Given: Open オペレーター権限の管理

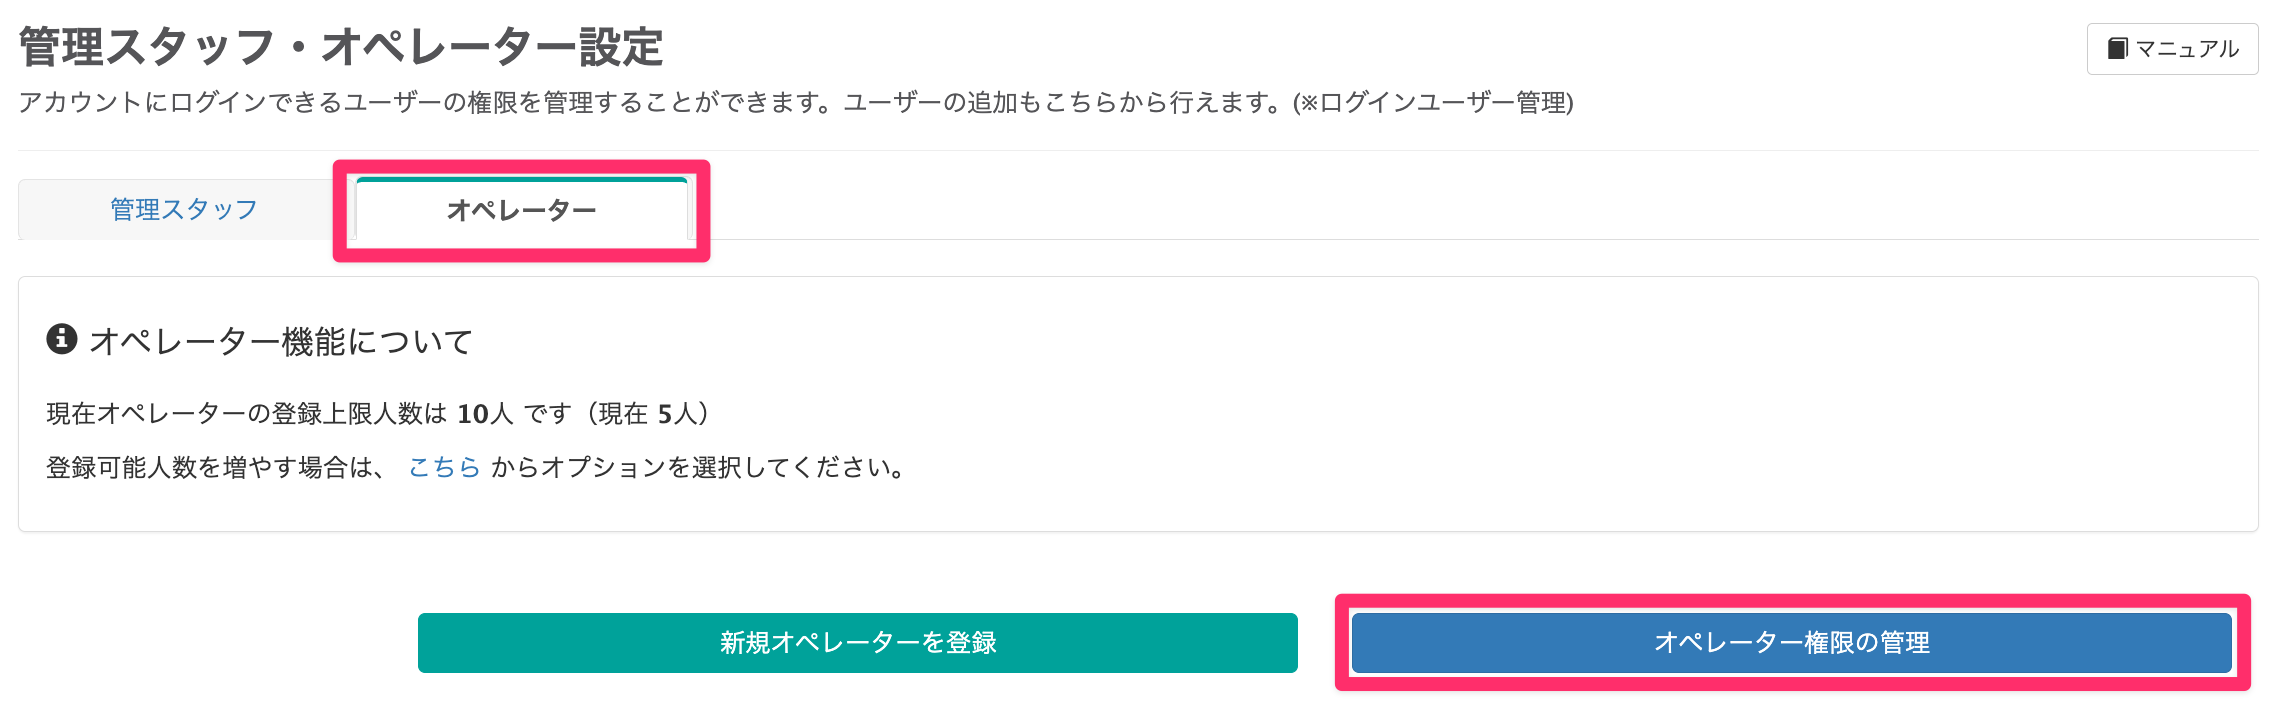Looking at the screenshot, I should click(1791, 642).
